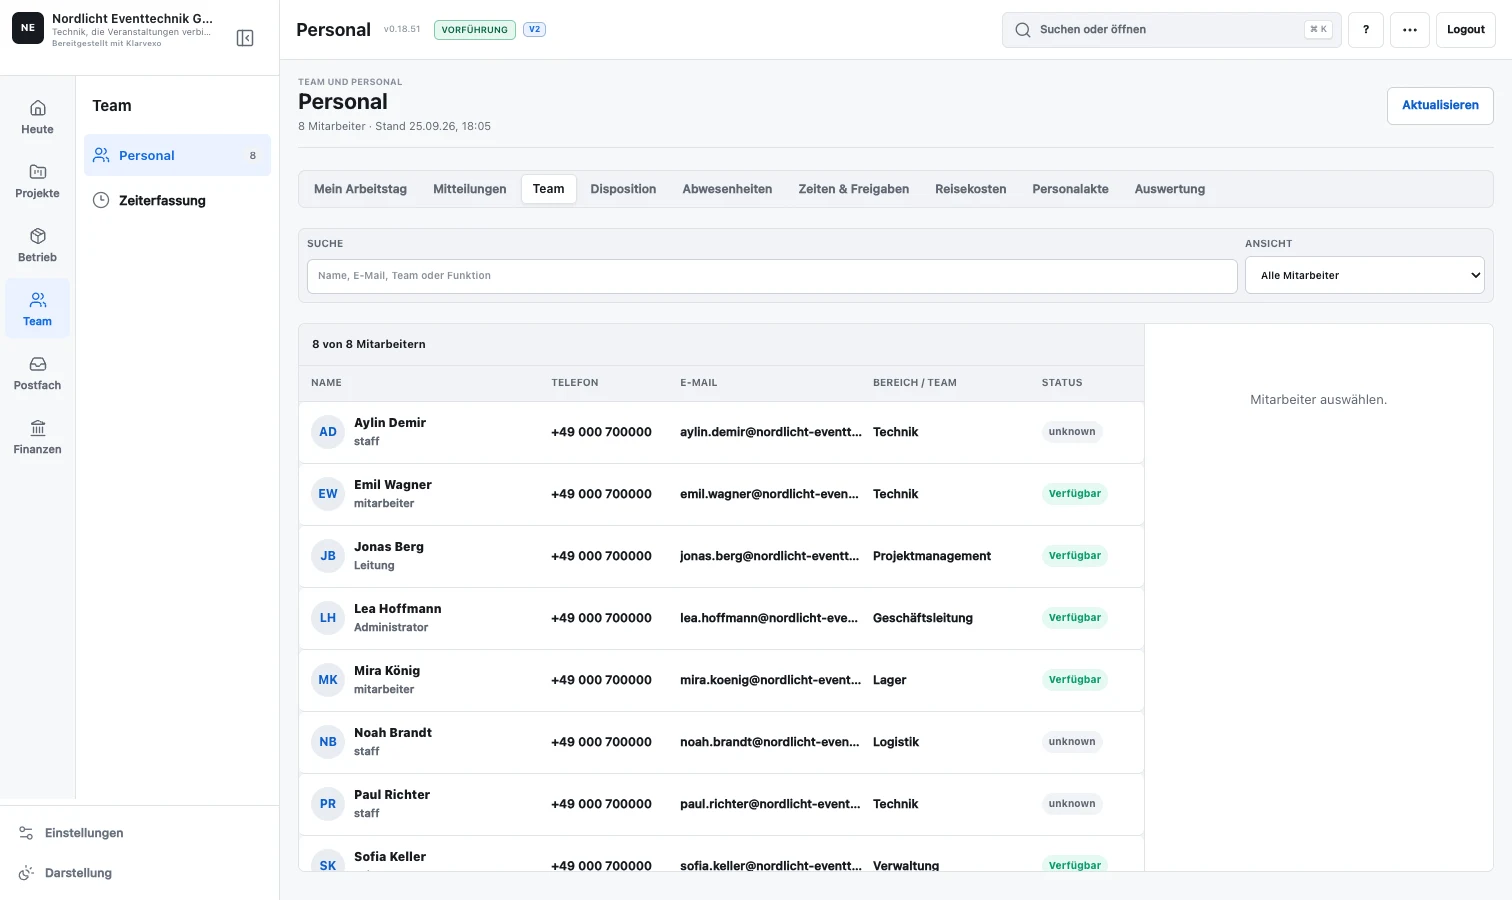Open the three-dots more menu
This screenshot has height=900, width=1512.
click(x=1410, y=30)
